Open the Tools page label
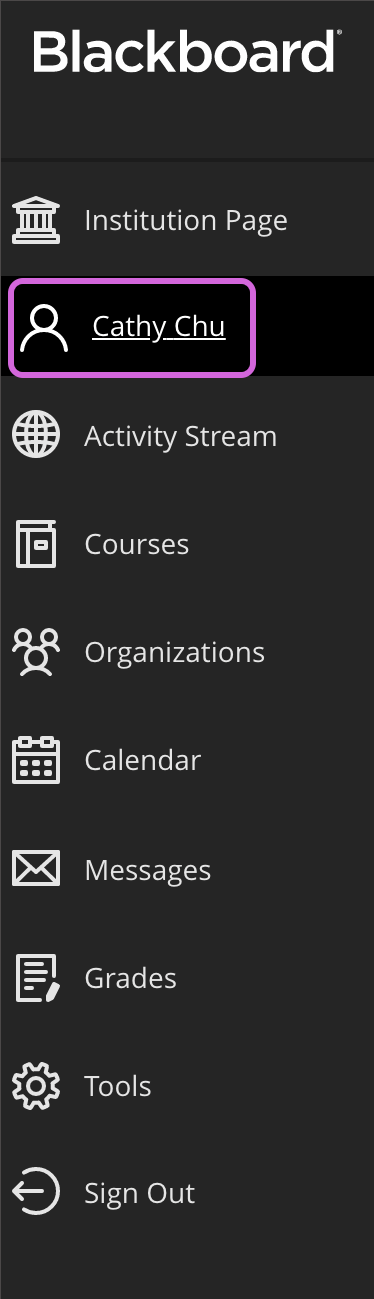The height and width of the screenshot is (1299, 374). (117, 1085)
